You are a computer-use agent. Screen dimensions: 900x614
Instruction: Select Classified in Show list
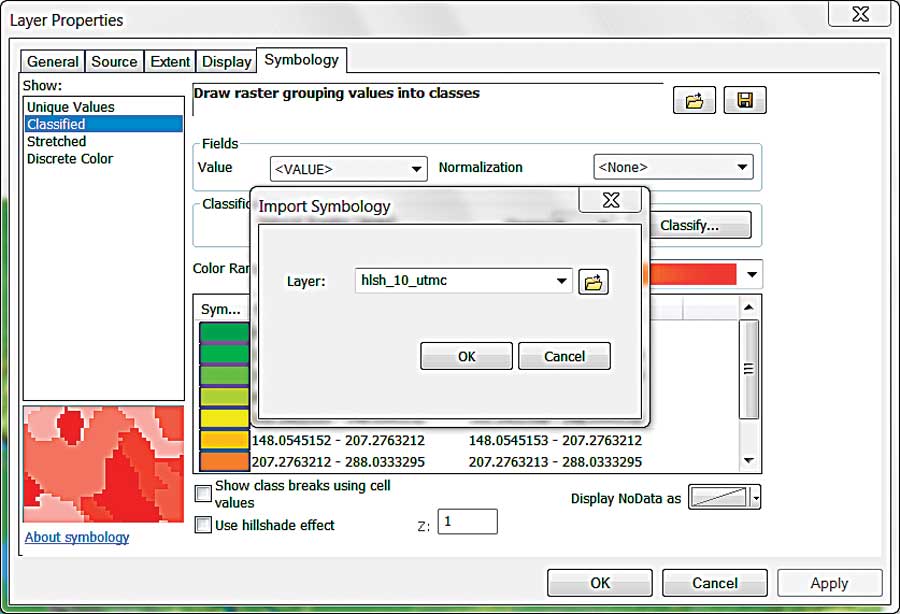pos(104,124)
